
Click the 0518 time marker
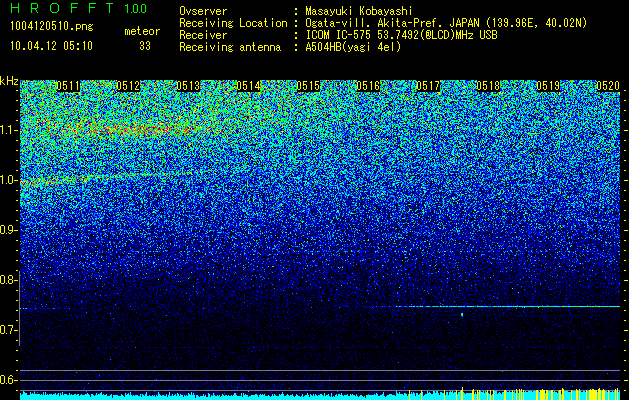point(488,86)
